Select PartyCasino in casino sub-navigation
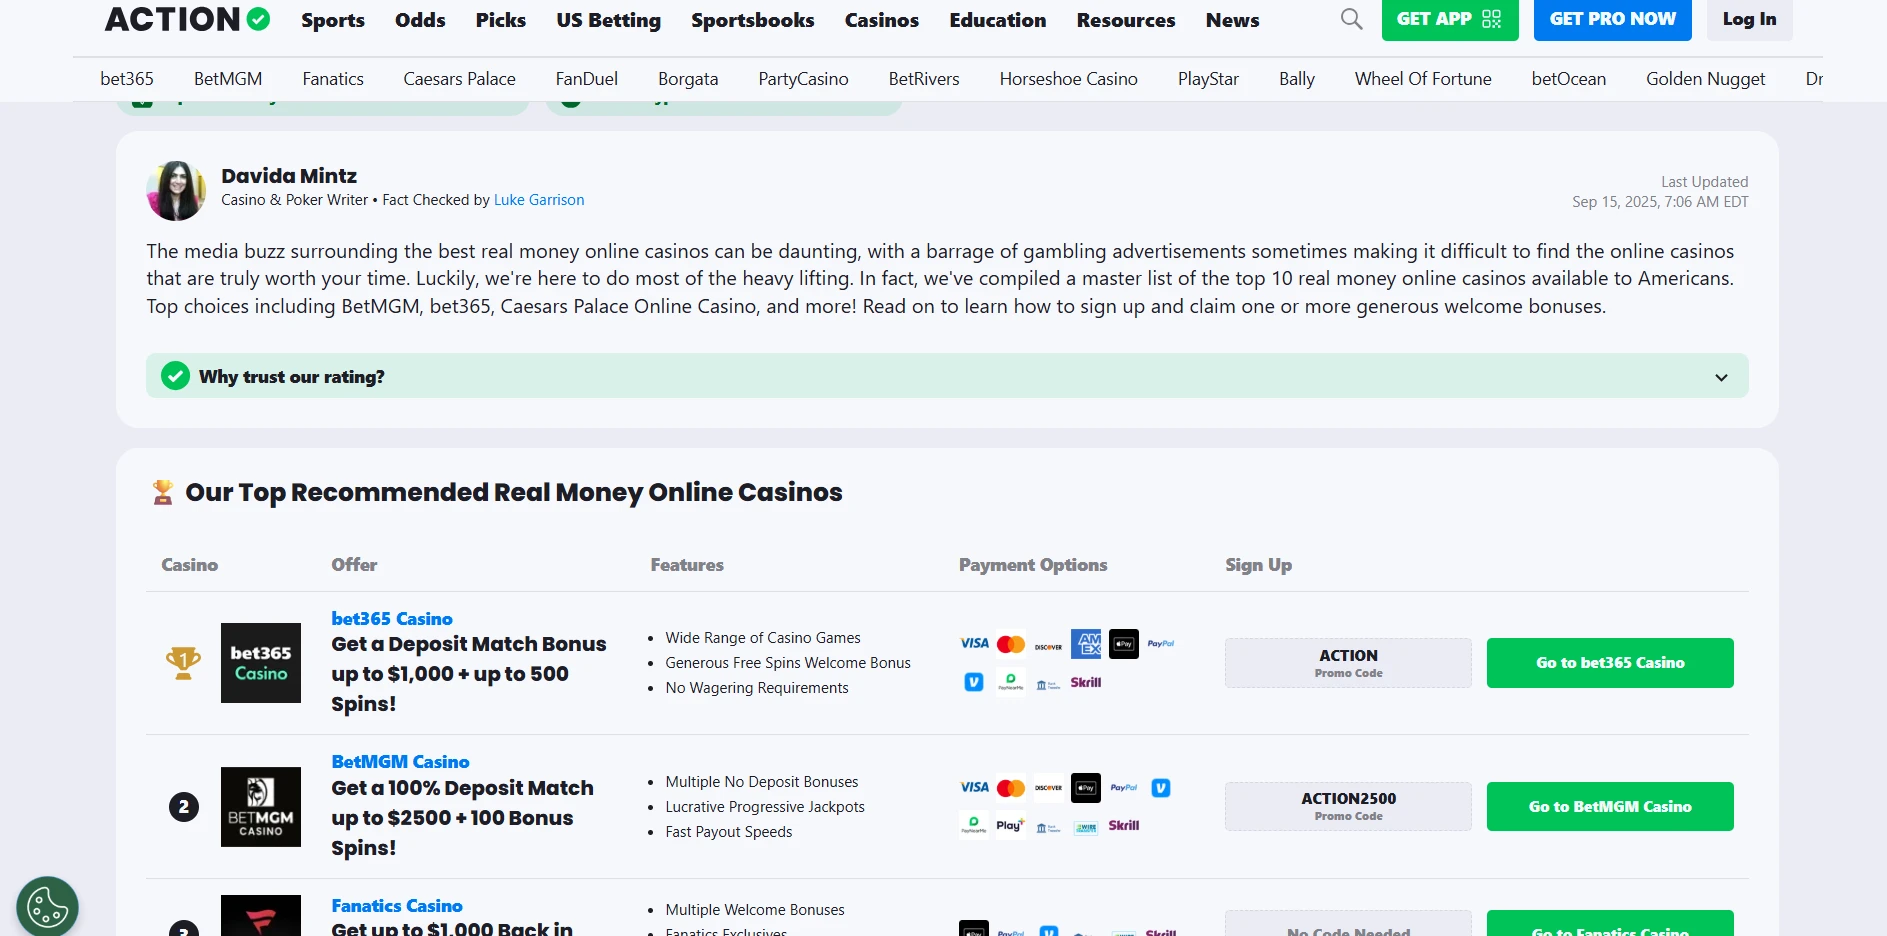The height and width of the screenshot is (936, 1887). click(803, 79)
